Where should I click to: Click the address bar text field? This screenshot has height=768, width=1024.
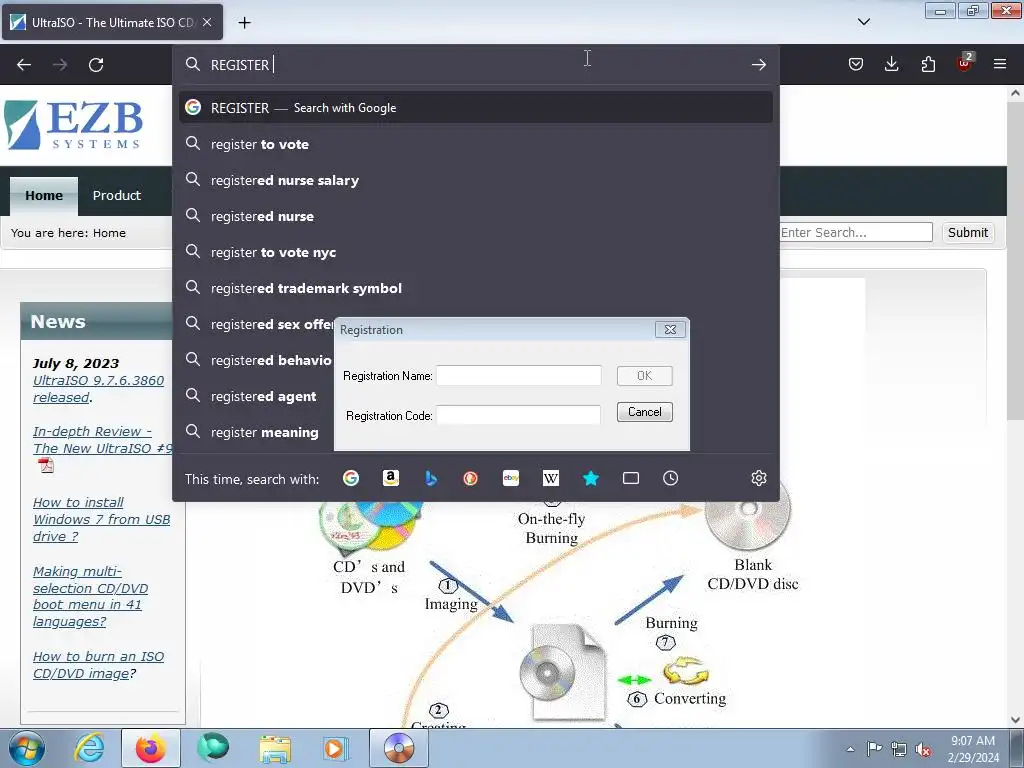coord(475,65)
